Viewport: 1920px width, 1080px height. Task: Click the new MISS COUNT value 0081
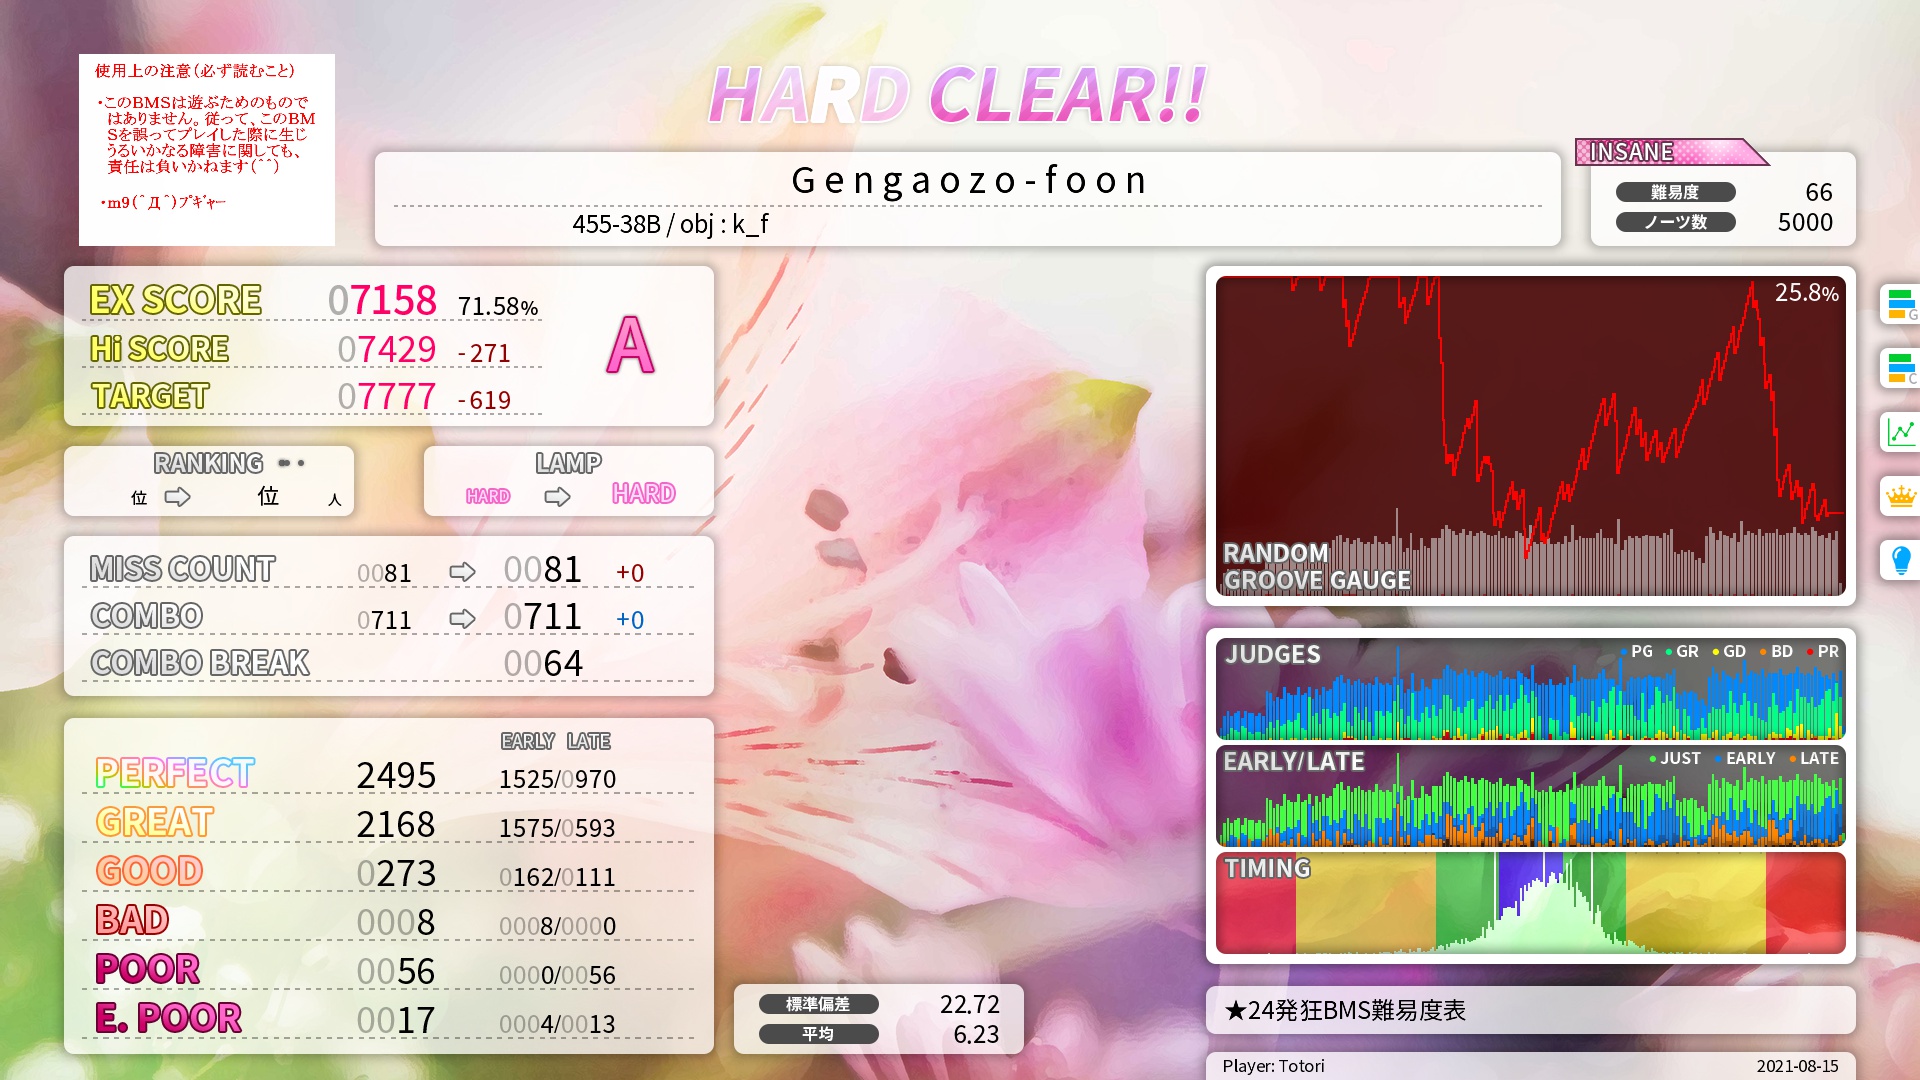click(x=543, y=569)
